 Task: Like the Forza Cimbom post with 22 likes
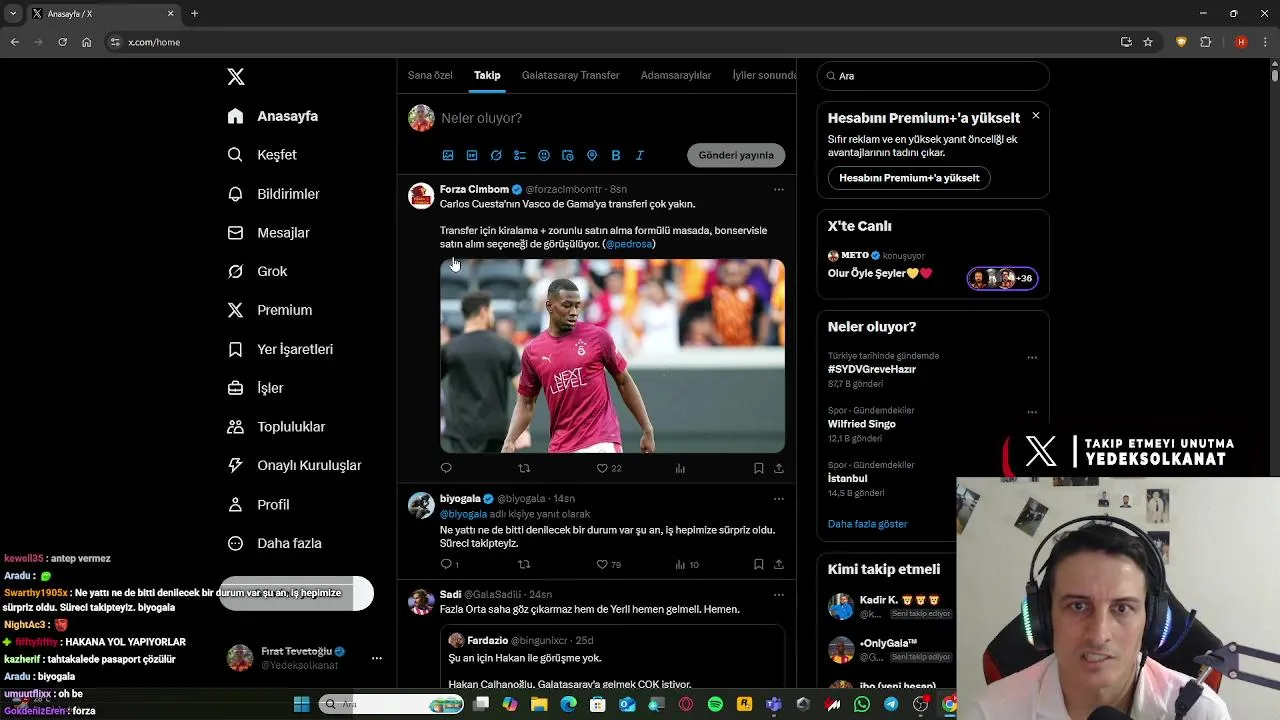point(609,468)
